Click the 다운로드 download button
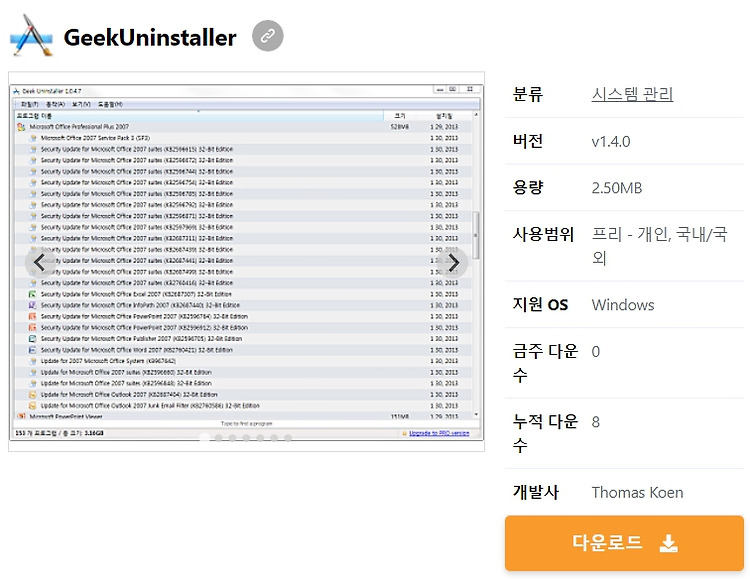The width and height of the screenshot is (750, 579). pos(624,543)
